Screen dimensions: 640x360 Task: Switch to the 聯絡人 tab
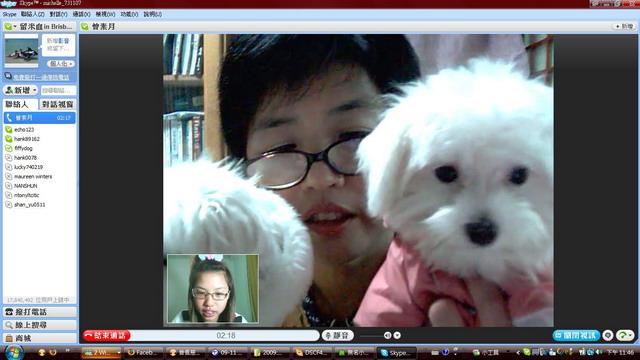(x=20, y=104)
